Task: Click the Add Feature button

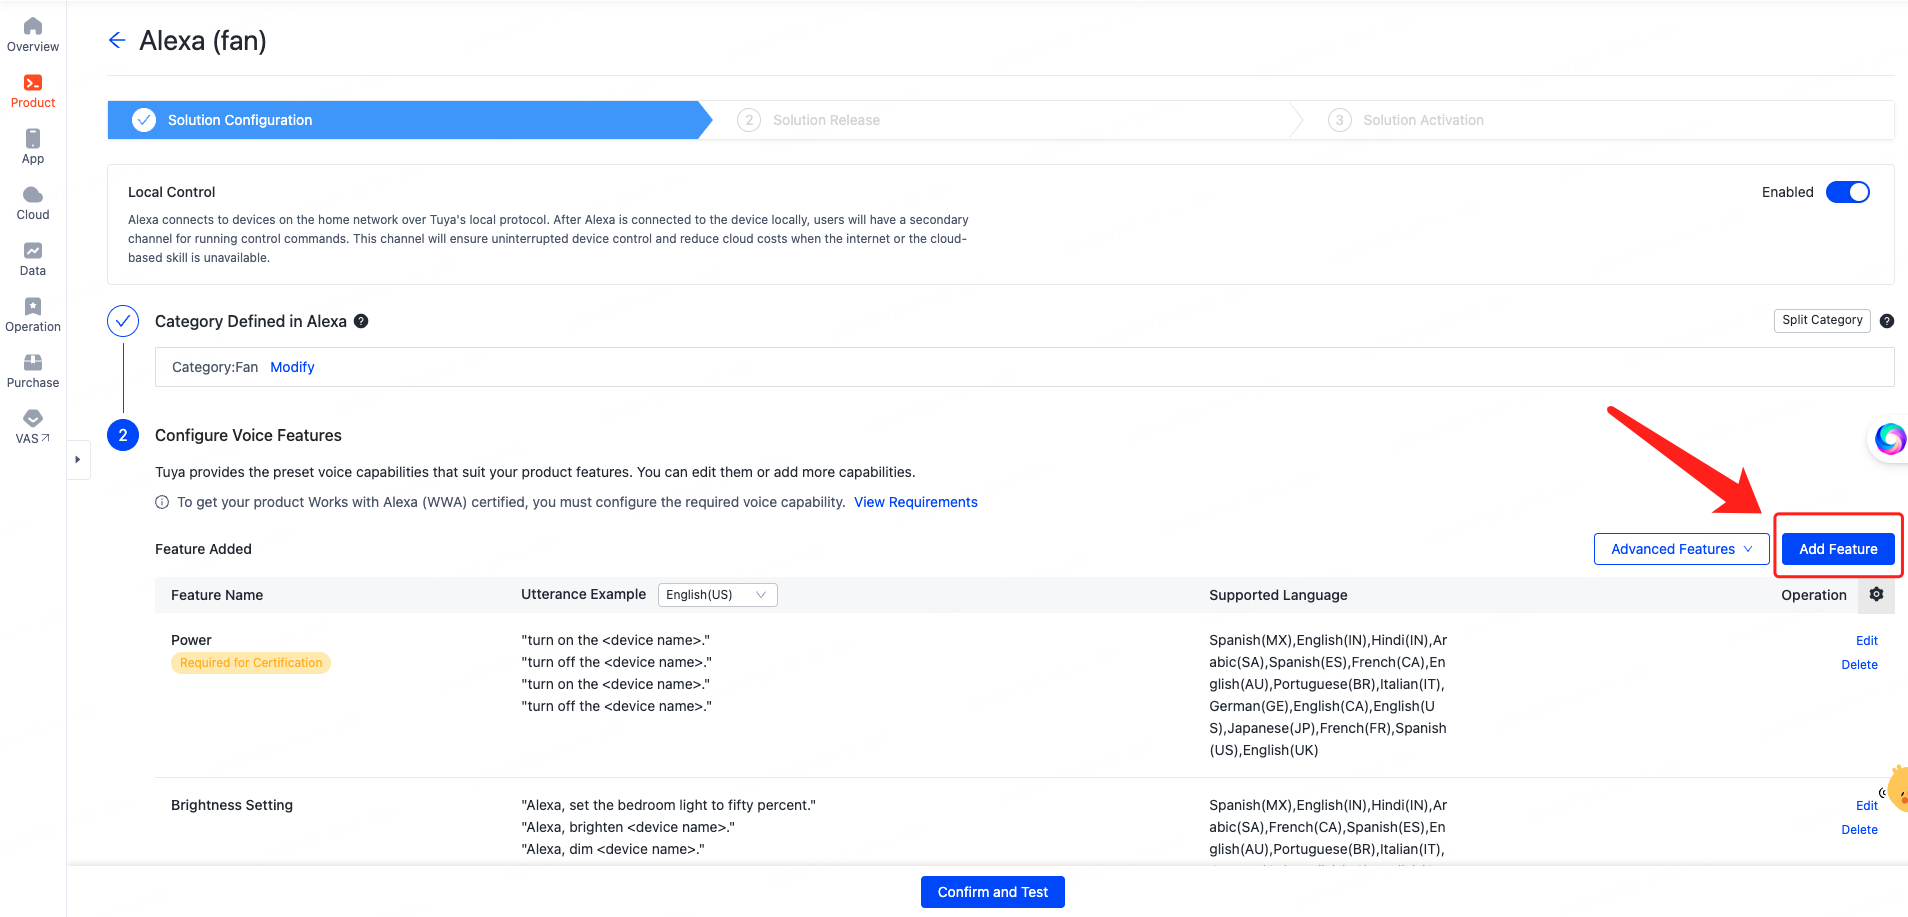Action: tap(1838, 549)
